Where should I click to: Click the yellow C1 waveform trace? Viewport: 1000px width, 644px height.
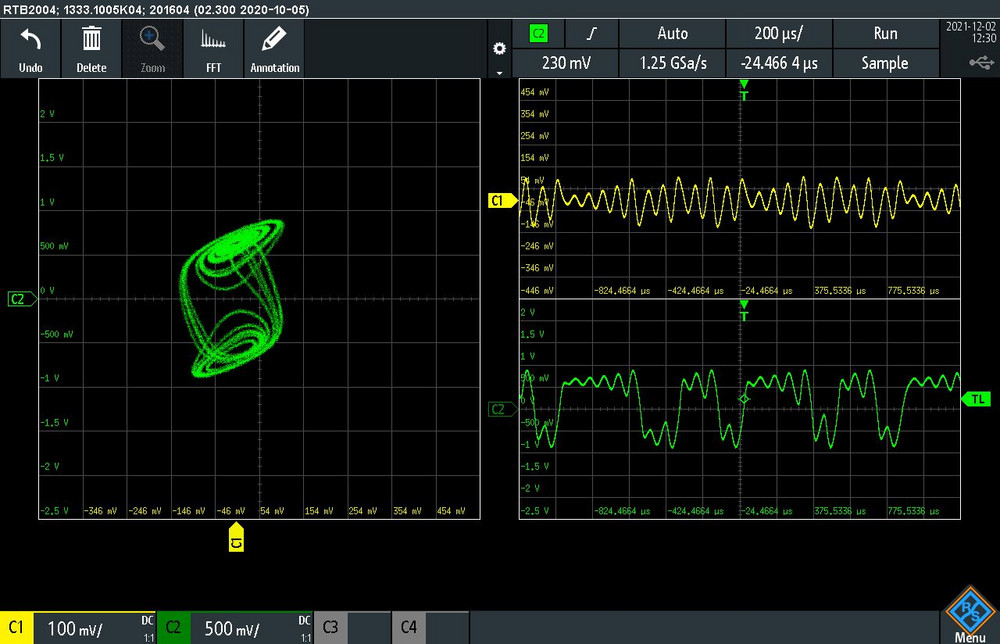(740, 201)
